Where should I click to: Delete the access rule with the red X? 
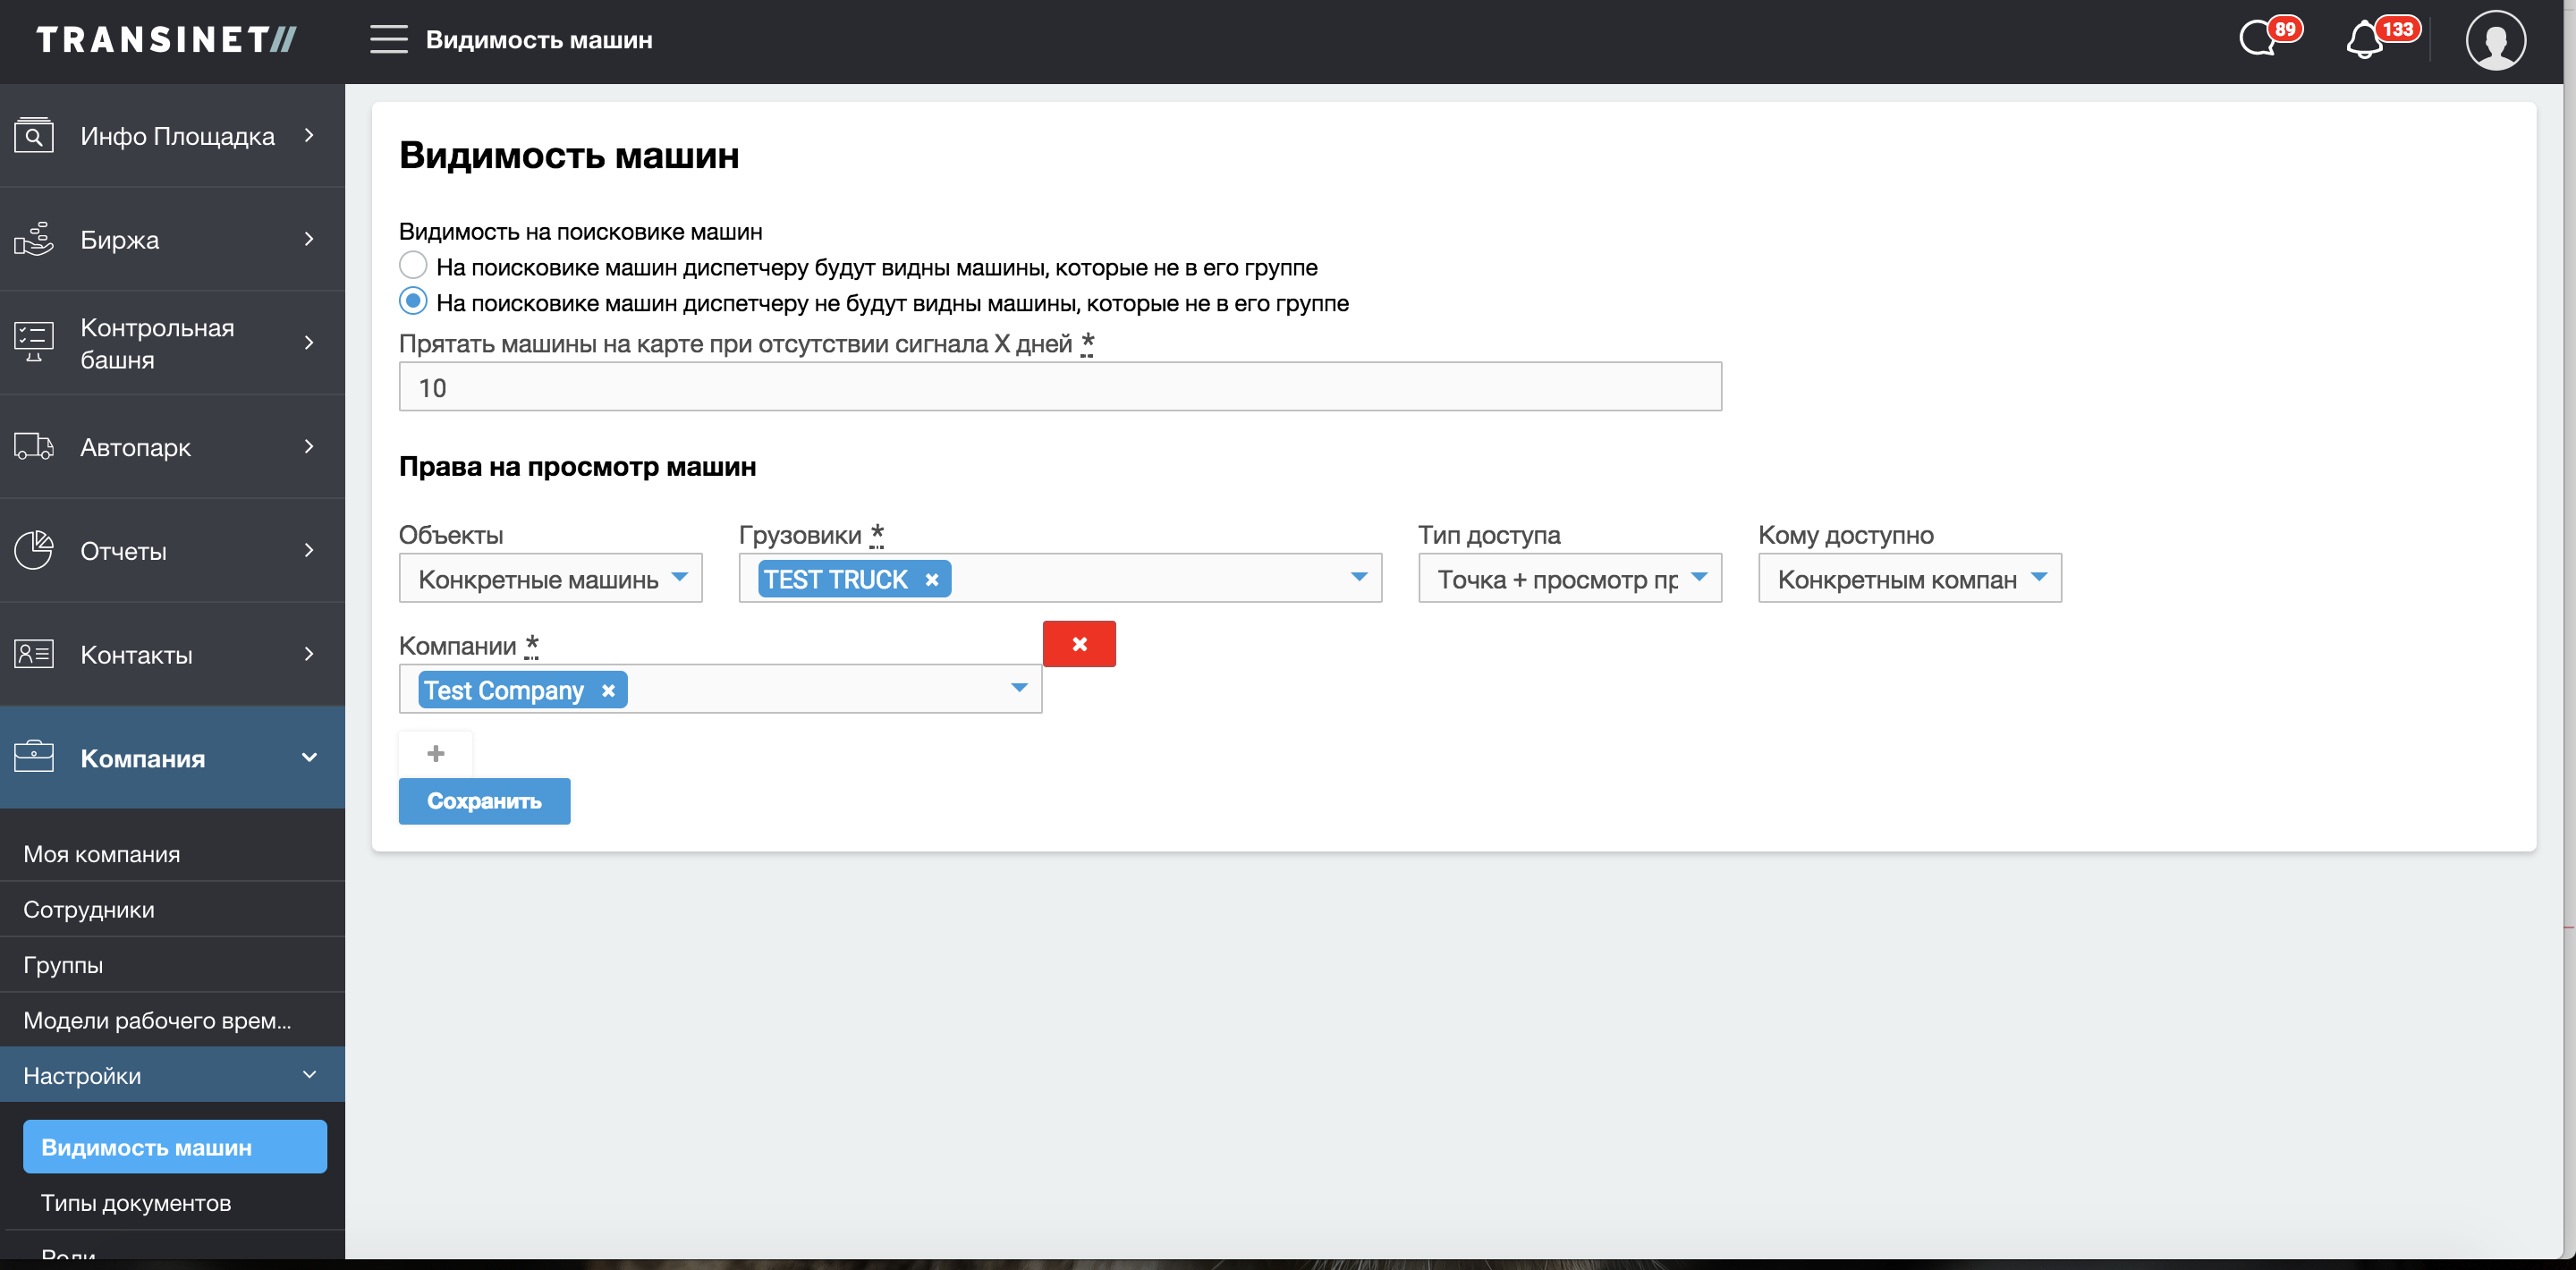coord(1079,644)
